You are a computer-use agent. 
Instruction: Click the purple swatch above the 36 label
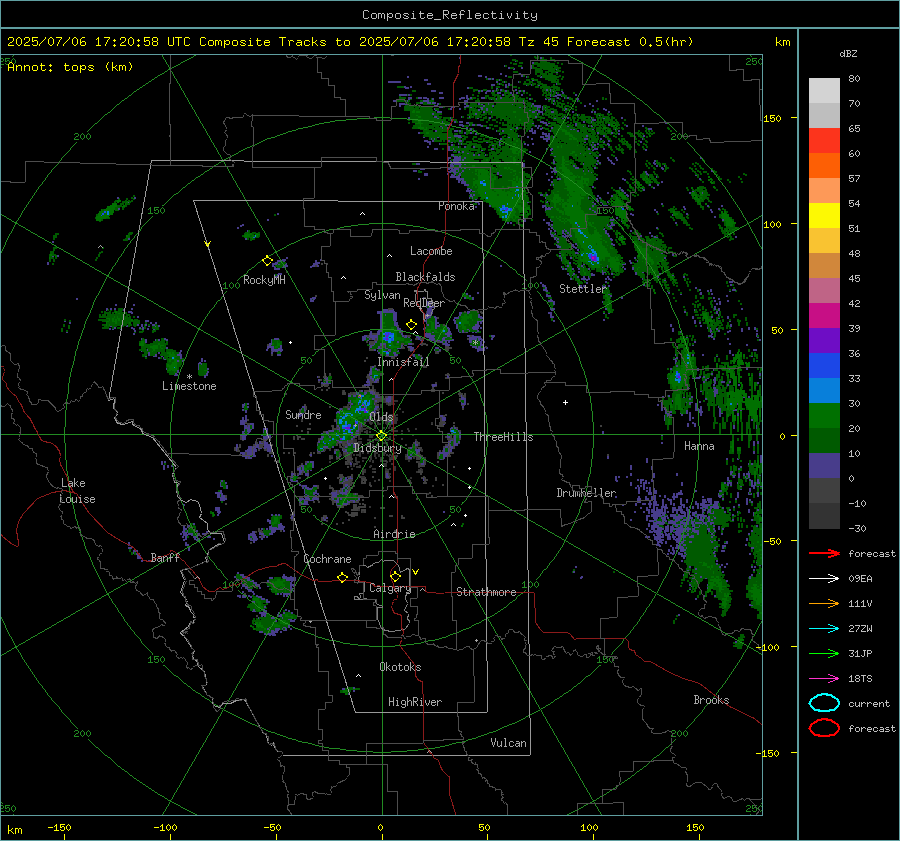click(824, 340)
